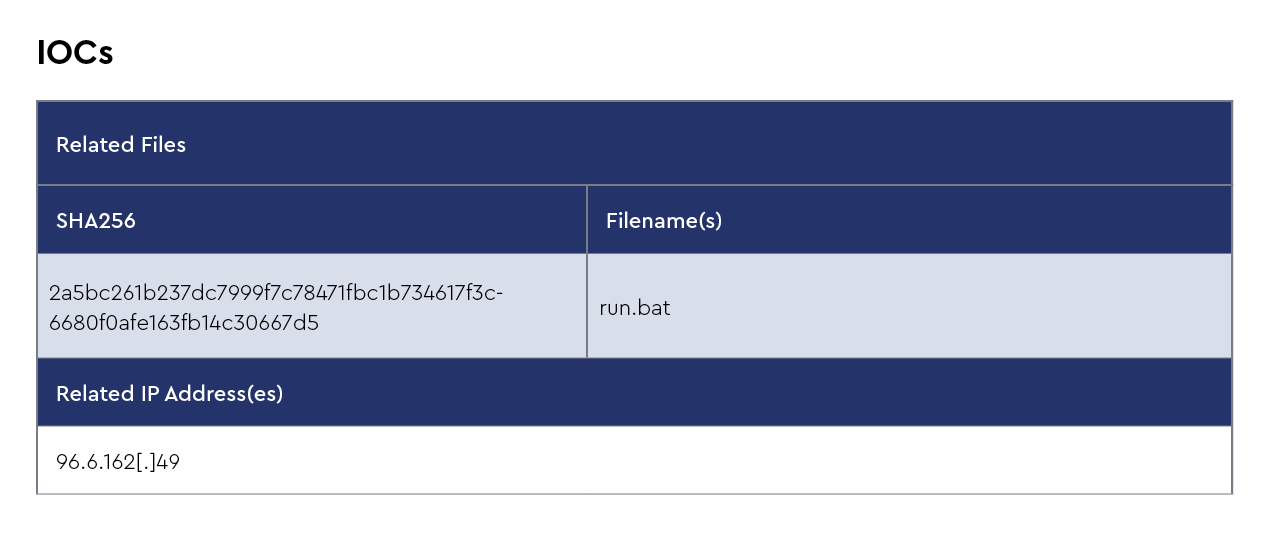
Task: Click the SHA256 column header
Action: 96,221
